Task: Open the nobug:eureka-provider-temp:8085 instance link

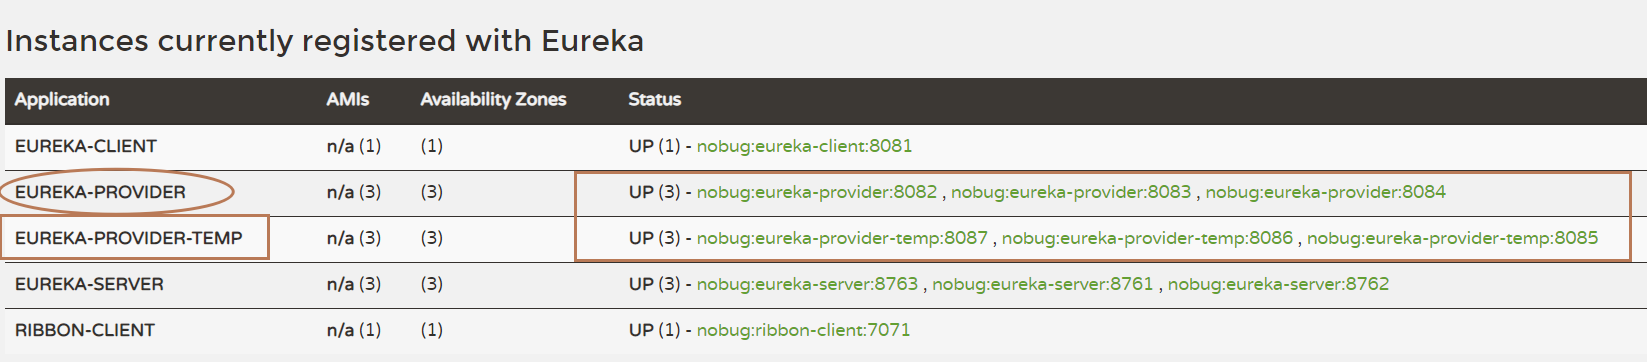Action: 1452,238
